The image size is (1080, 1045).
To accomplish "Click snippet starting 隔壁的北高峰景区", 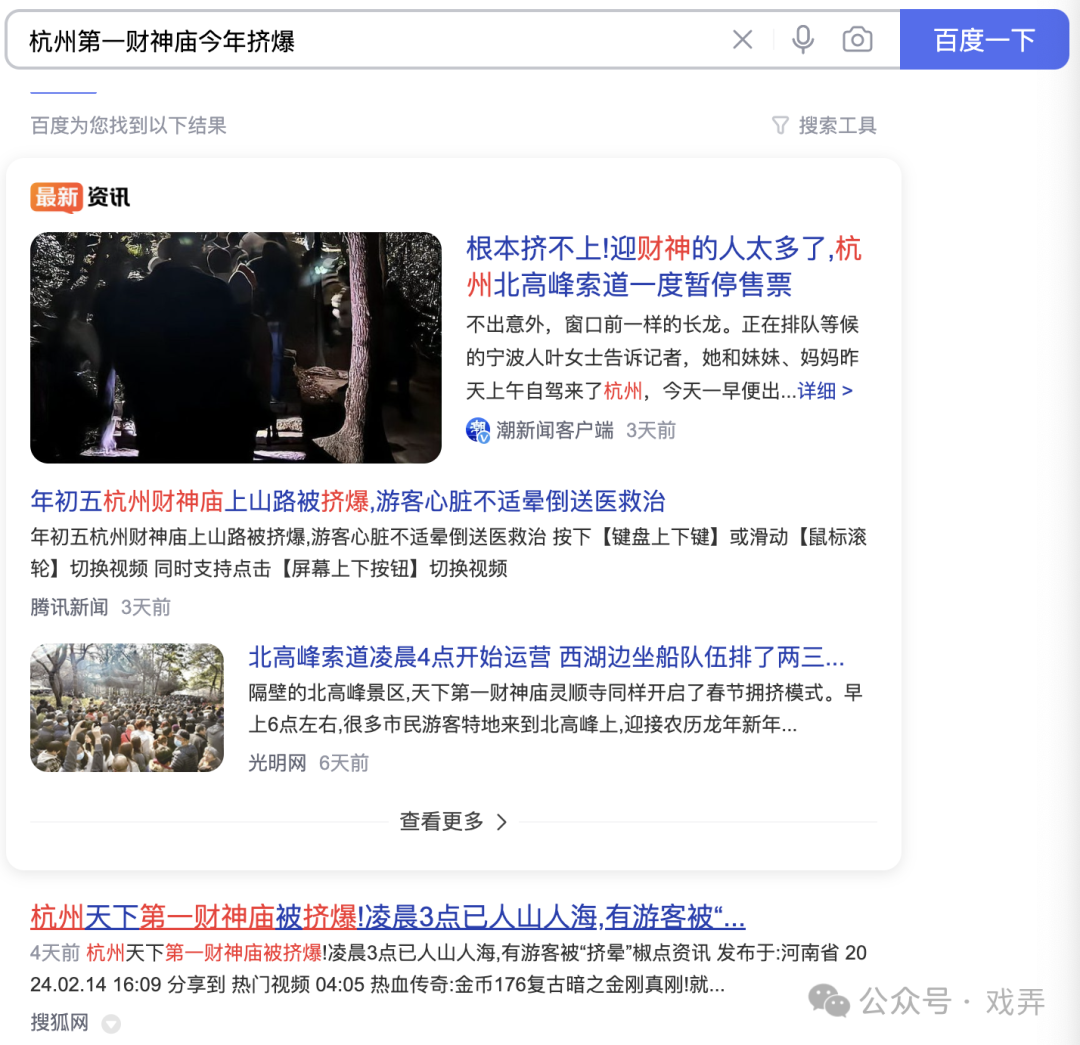I will (555, 708).
